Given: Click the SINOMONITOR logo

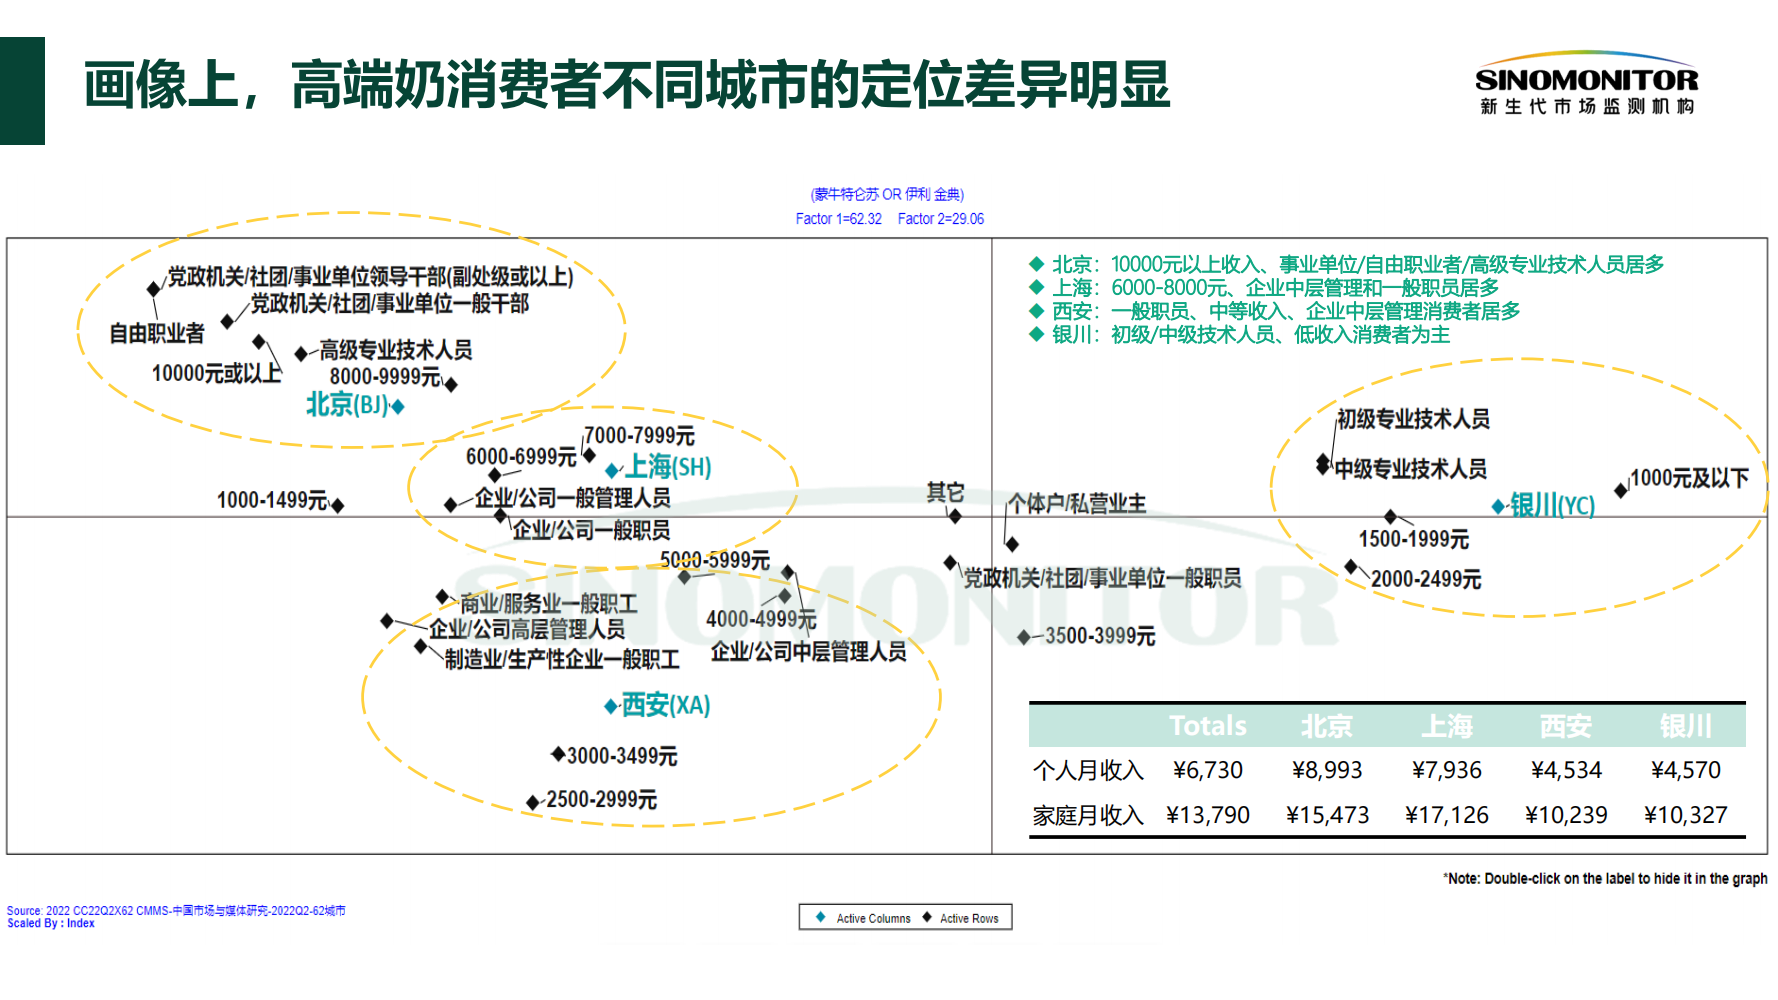Looking at the screenshot, I should click(1586, 85).
